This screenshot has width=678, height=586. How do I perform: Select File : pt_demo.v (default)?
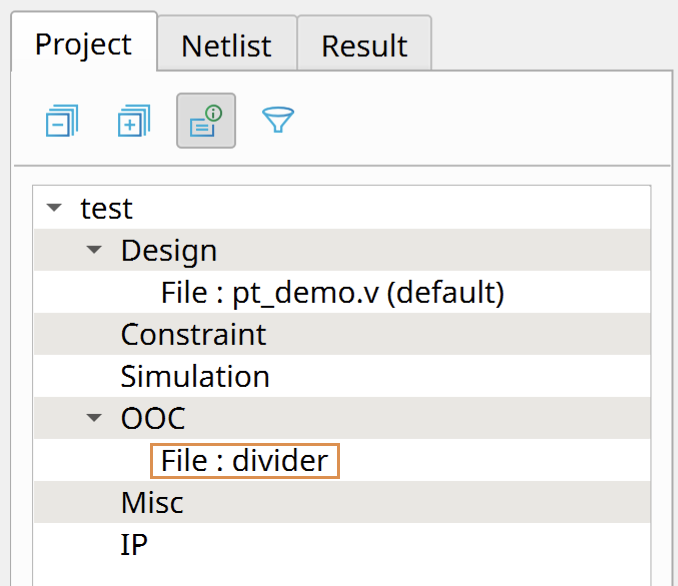[x=332, y=293]
